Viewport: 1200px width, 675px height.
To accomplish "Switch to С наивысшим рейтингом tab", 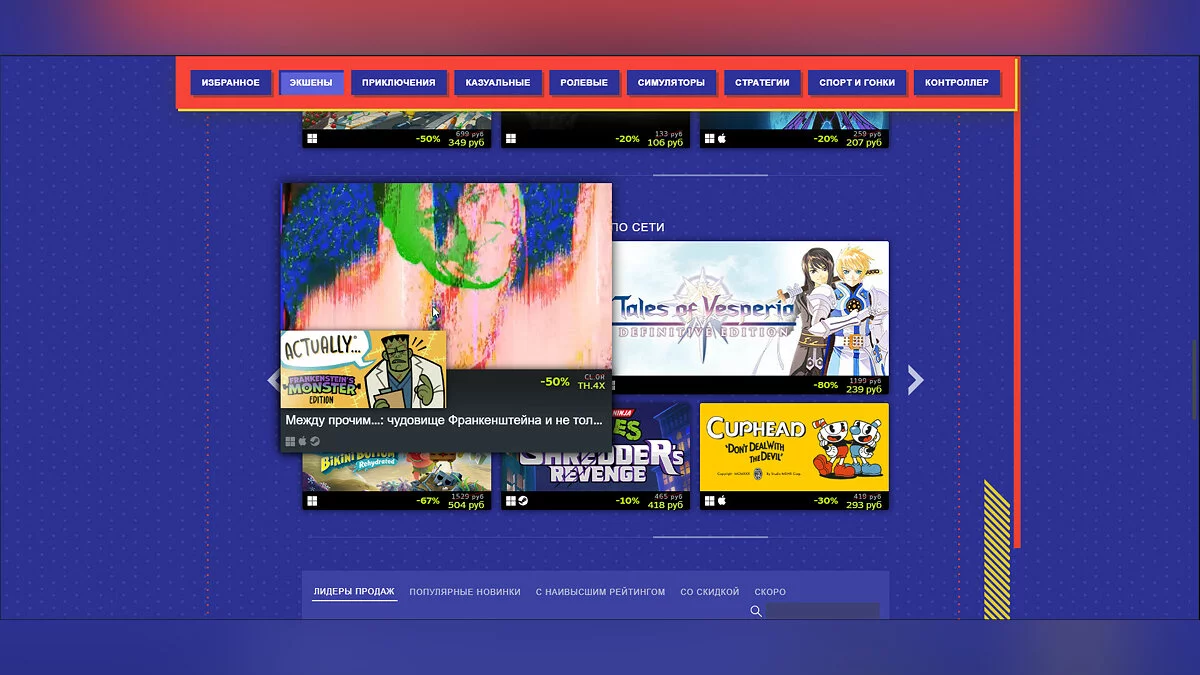I will pyautogui.click(x=600, y=592).
